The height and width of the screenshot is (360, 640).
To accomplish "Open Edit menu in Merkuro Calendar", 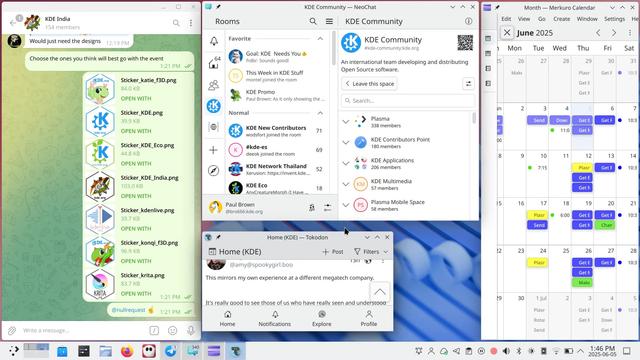I will (506, 19).
